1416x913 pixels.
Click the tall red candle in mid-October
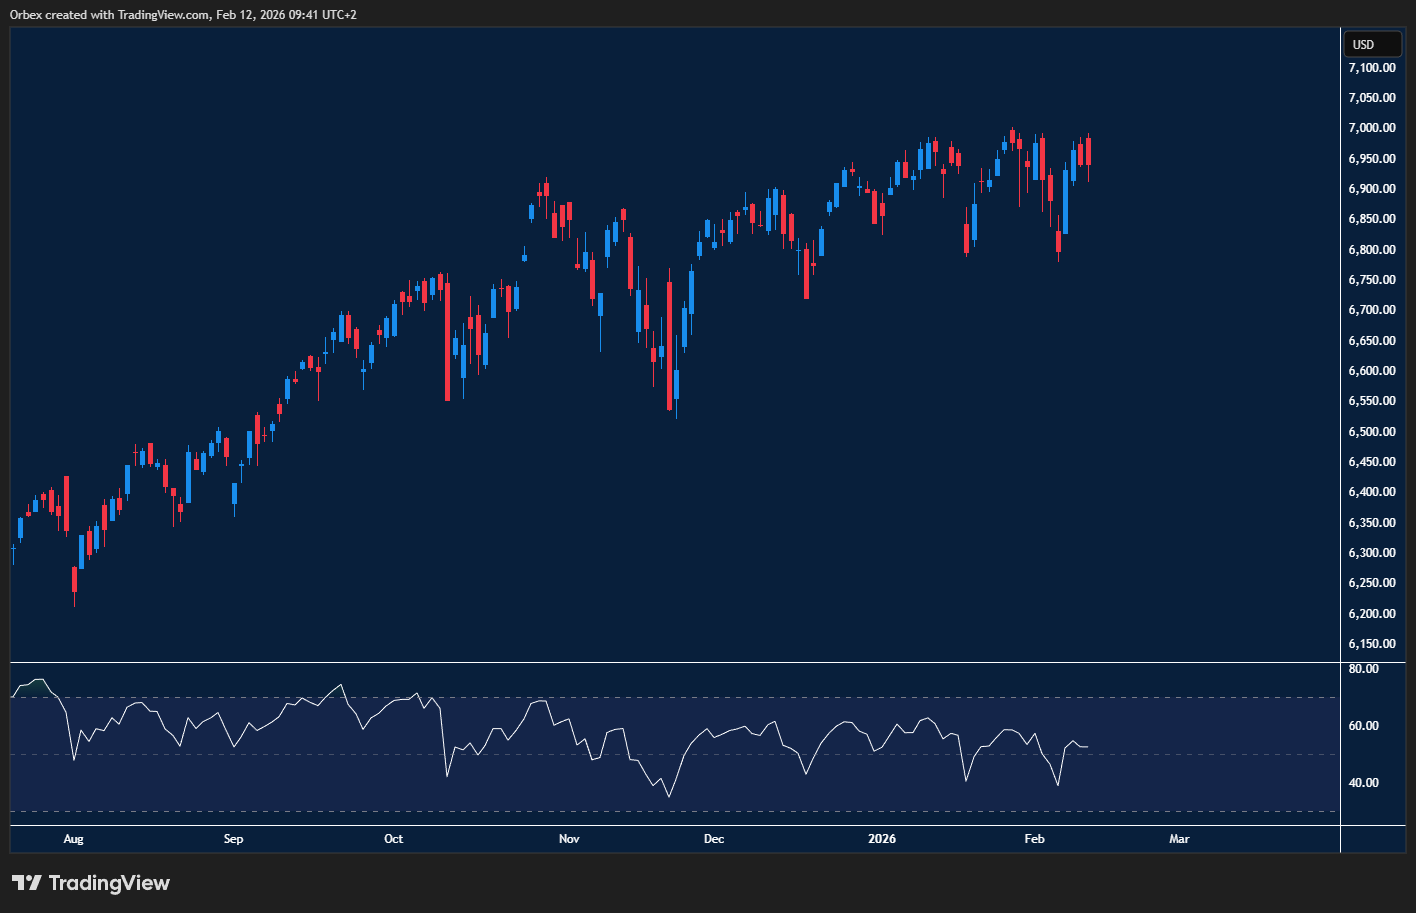click(447, 342)
